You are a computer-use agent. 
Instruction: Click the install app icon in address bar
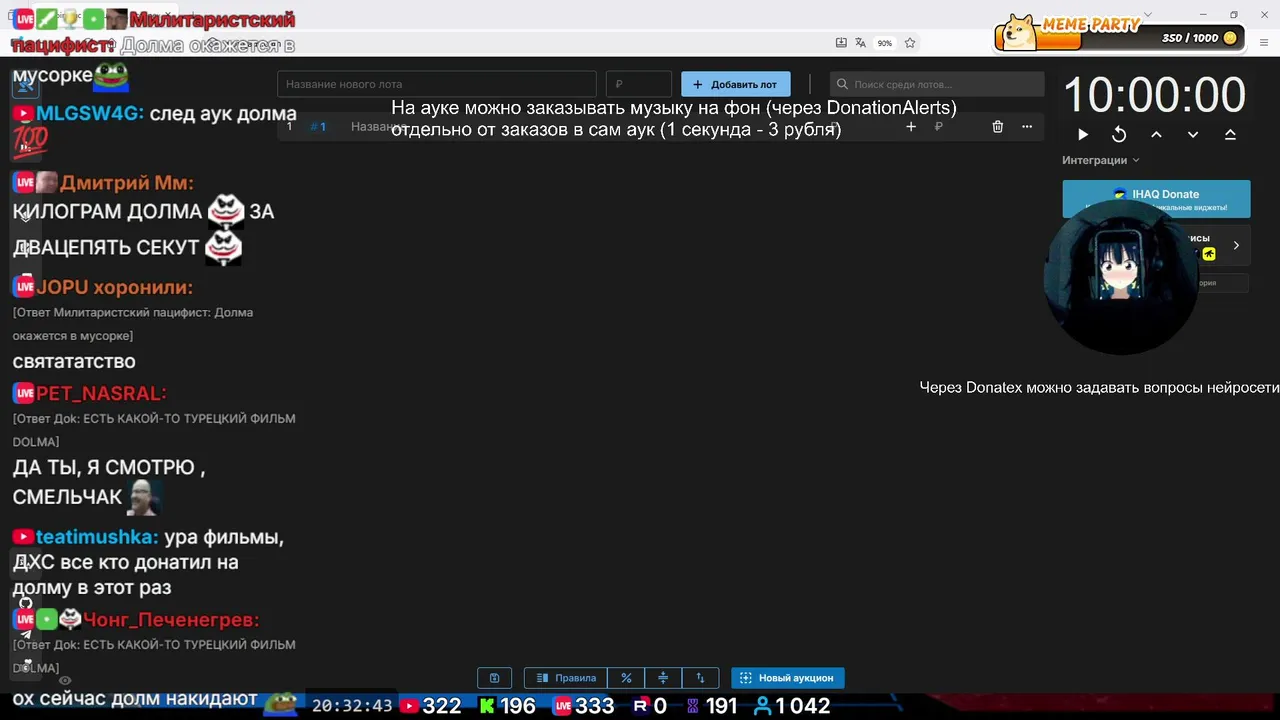coord(842,43)
